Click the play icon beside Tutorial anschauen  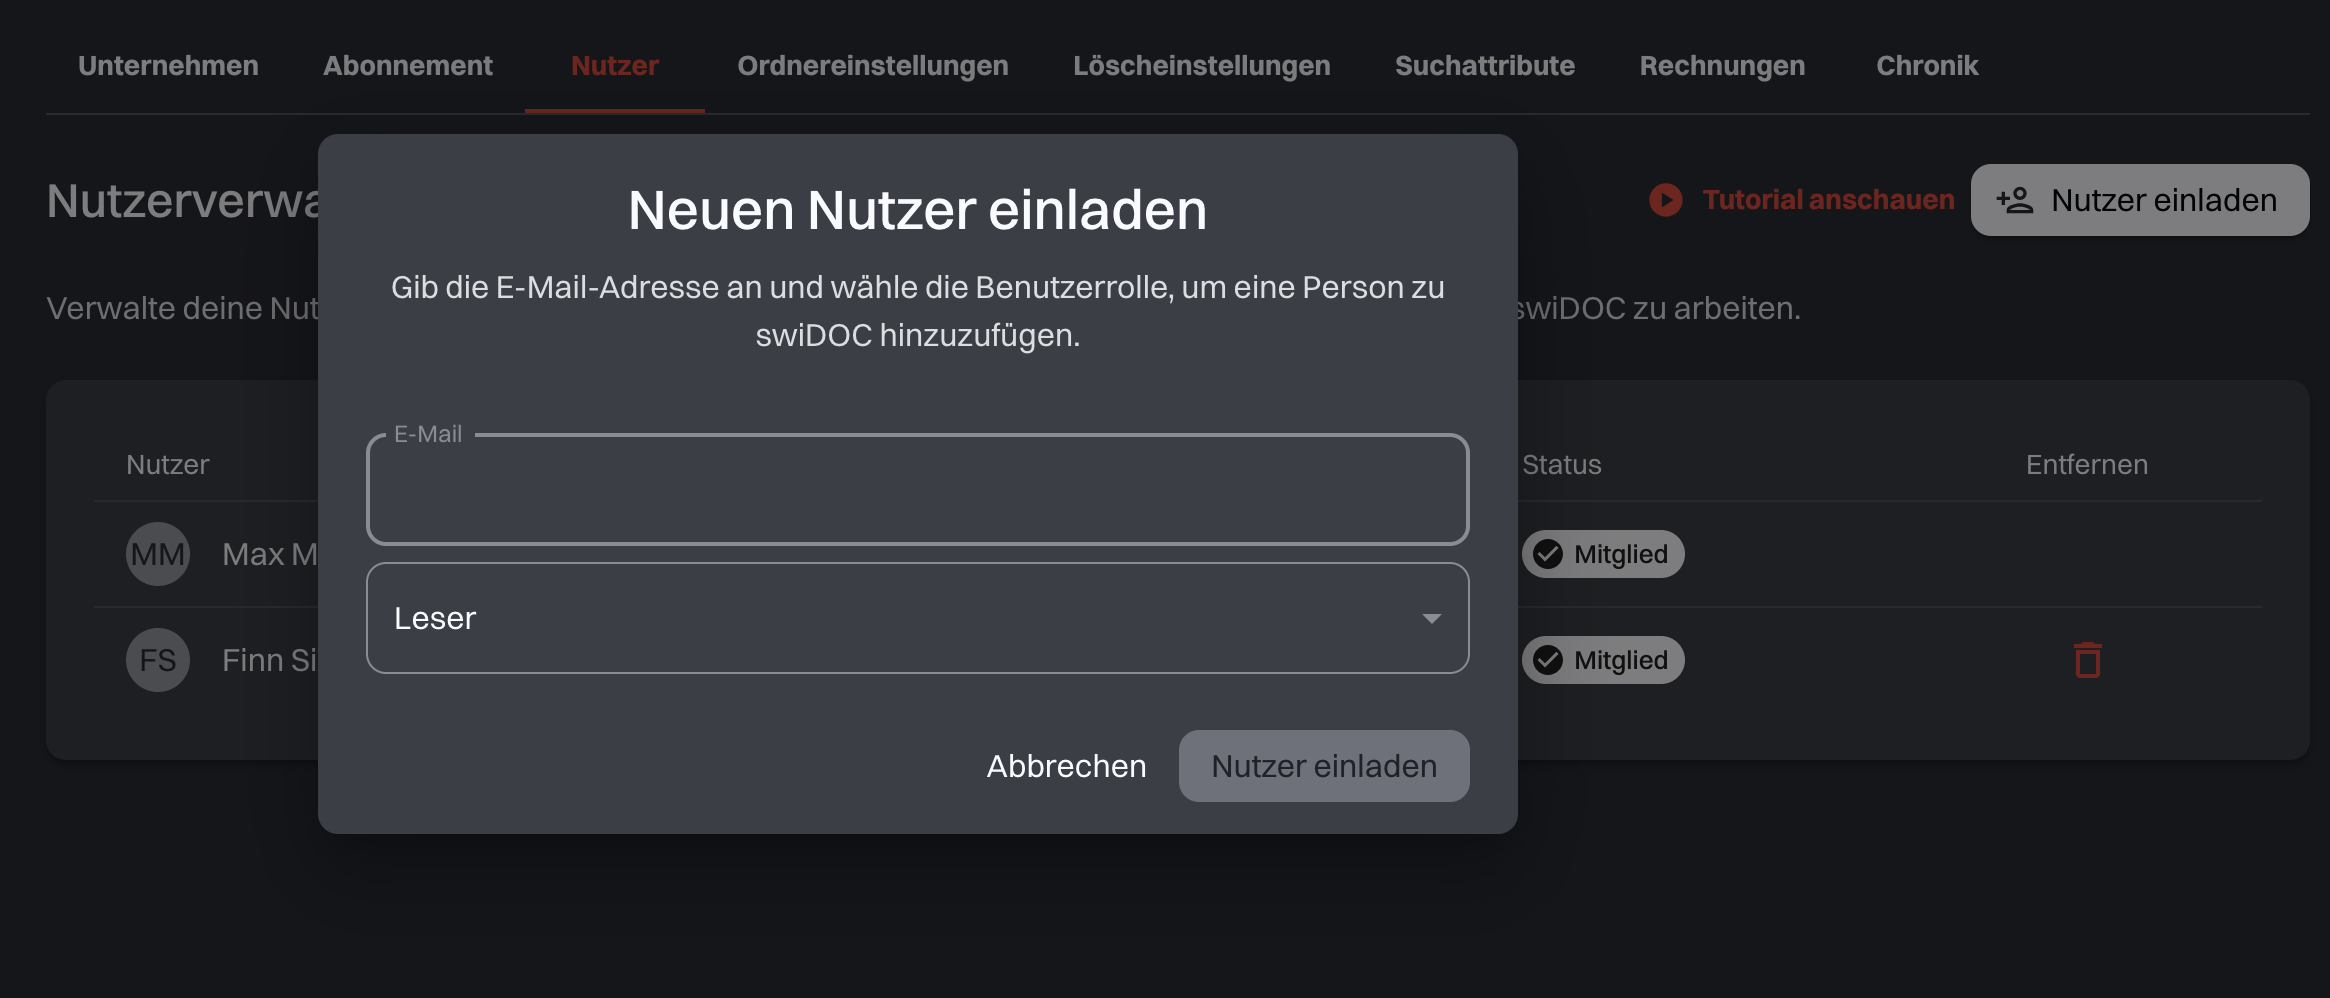1665,200
